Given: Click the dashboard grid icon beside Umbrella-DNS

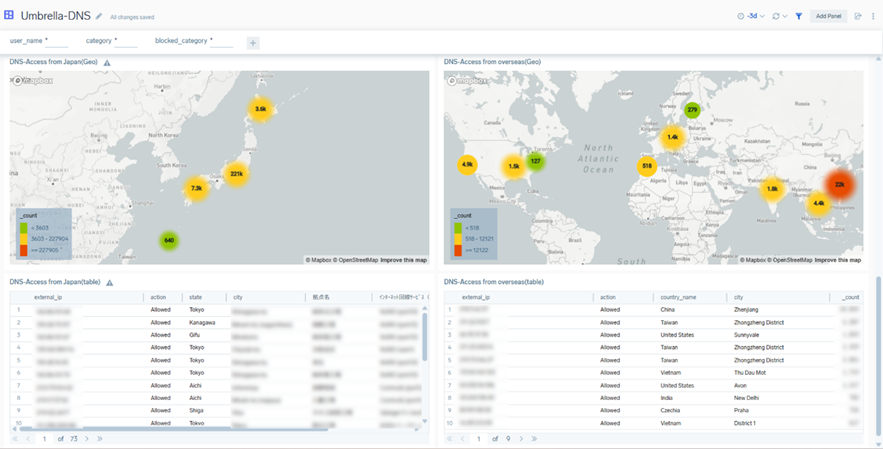Looking at the screenshot, I should point(9,16).
